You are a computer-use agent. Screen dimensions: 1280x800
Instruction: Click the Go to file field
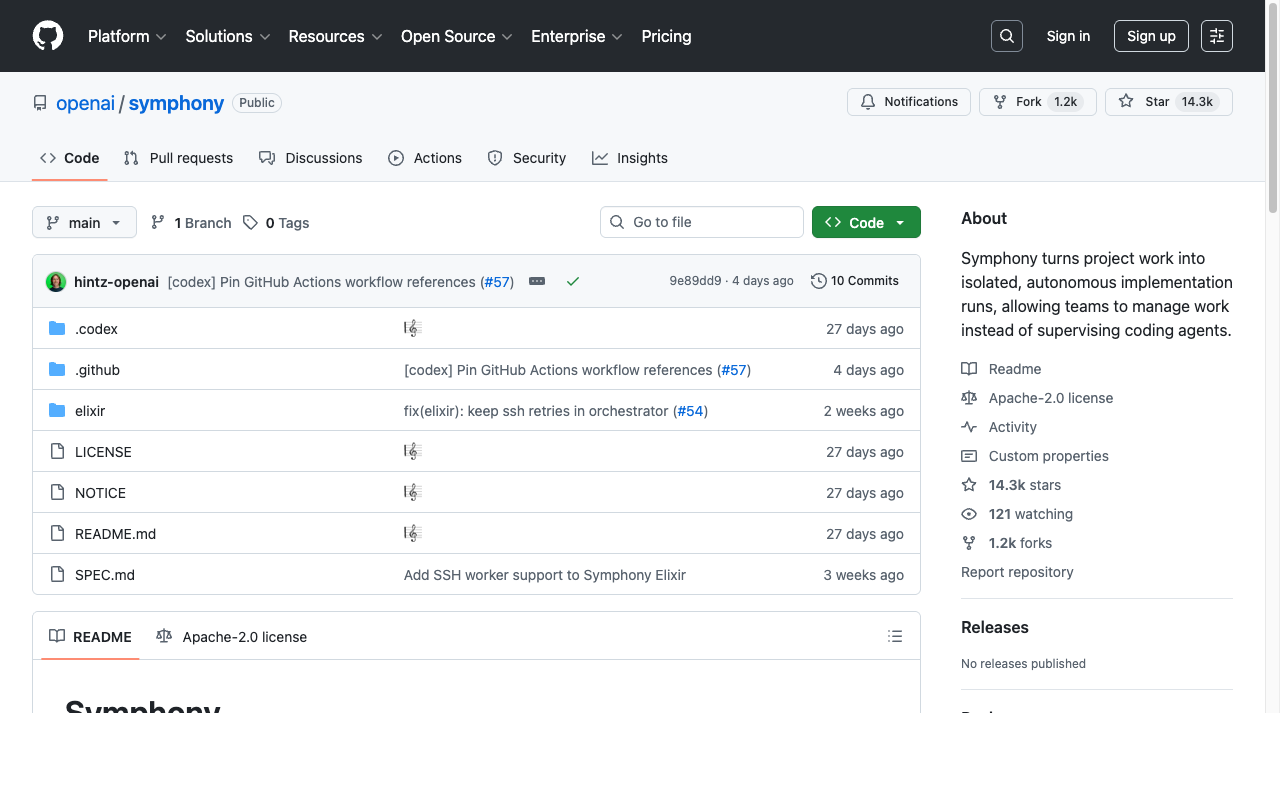(x=702, y=222)
